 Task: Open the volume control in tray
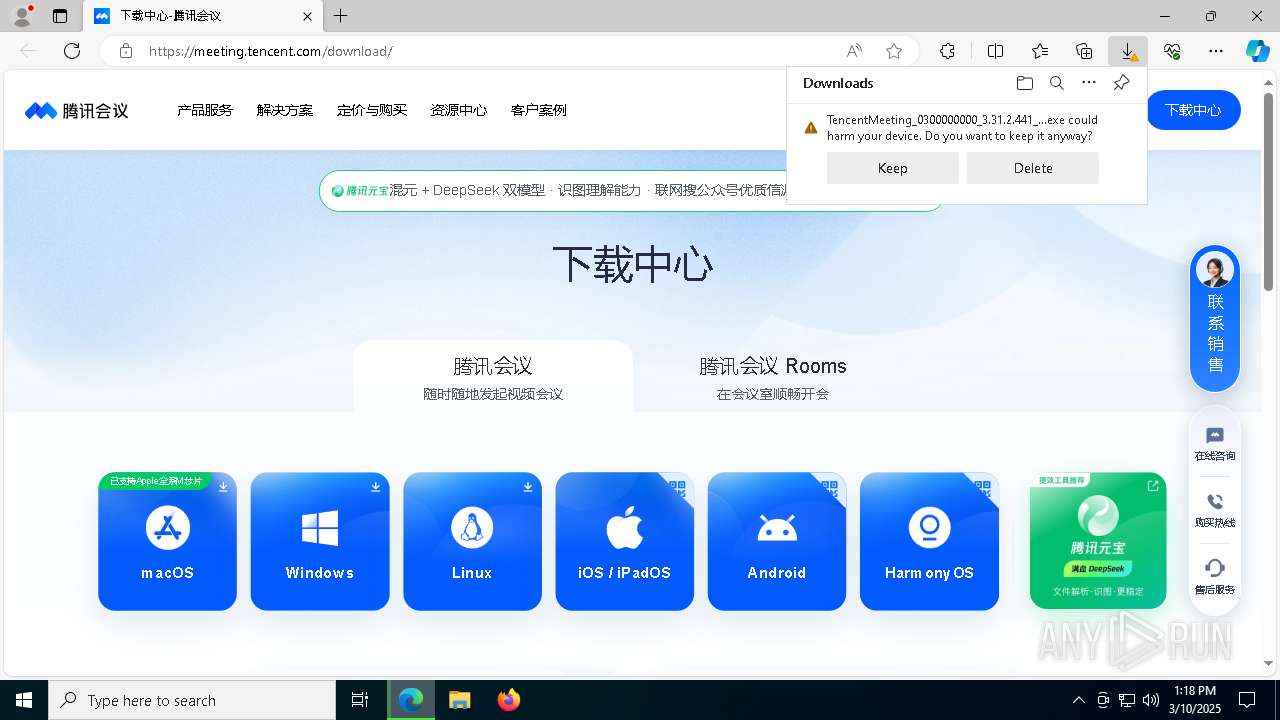(1150, 700)
